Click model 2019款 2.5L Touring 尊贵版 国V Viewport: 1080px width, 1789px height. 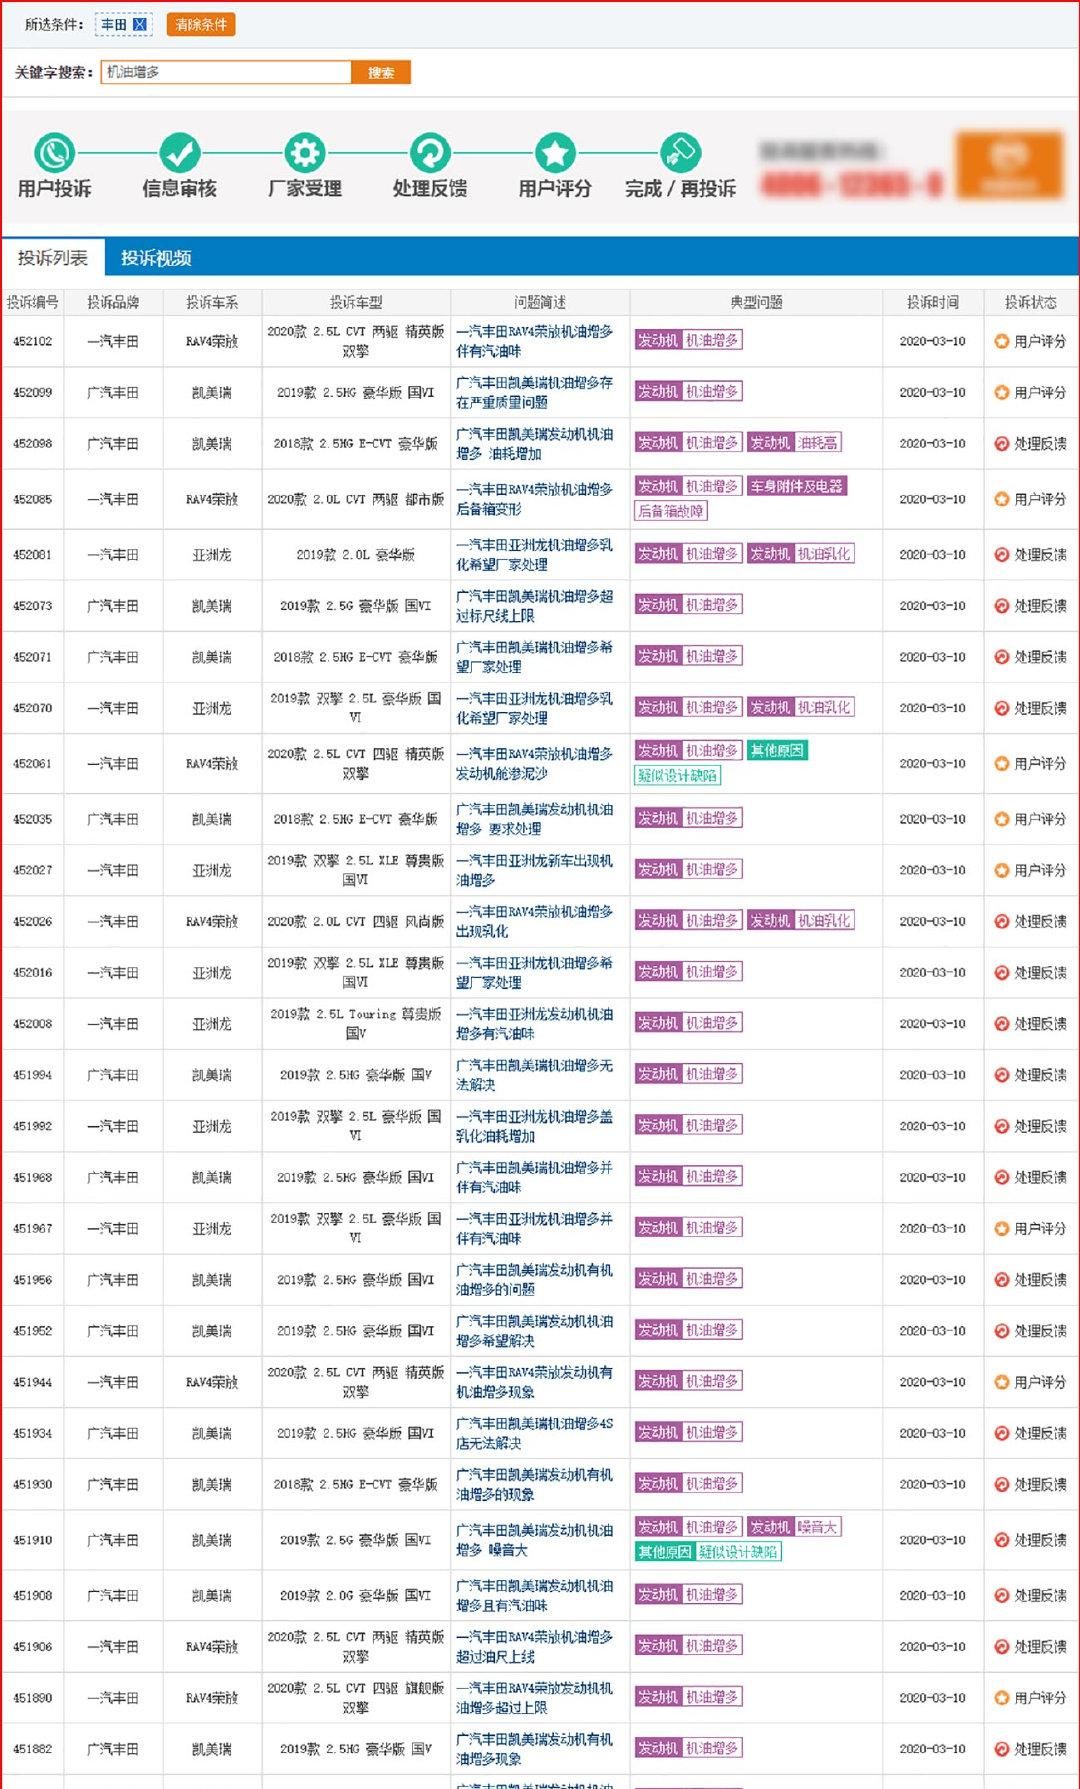[x=356, y=1024]
